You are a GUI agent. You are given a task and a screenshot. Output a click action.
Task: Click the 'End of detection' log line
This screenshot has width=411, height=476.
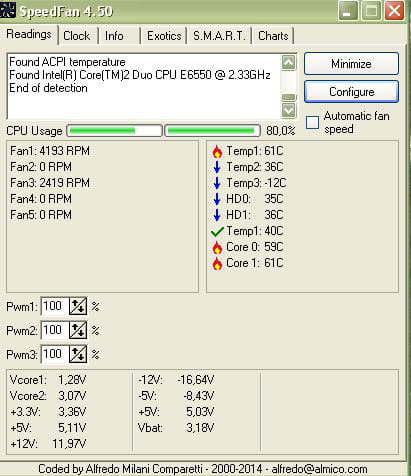point(48,88)
